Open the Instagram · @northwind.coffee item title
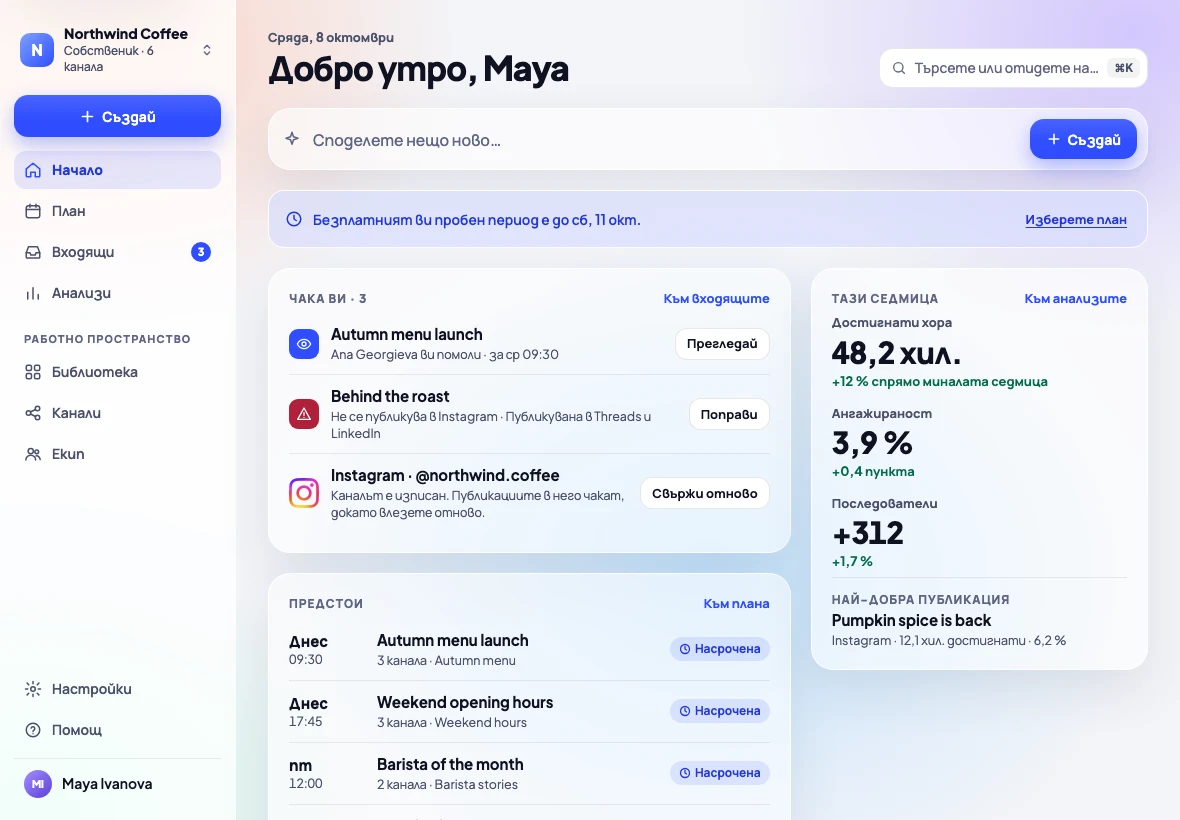Screen dimensions: 1180x820 445,475
